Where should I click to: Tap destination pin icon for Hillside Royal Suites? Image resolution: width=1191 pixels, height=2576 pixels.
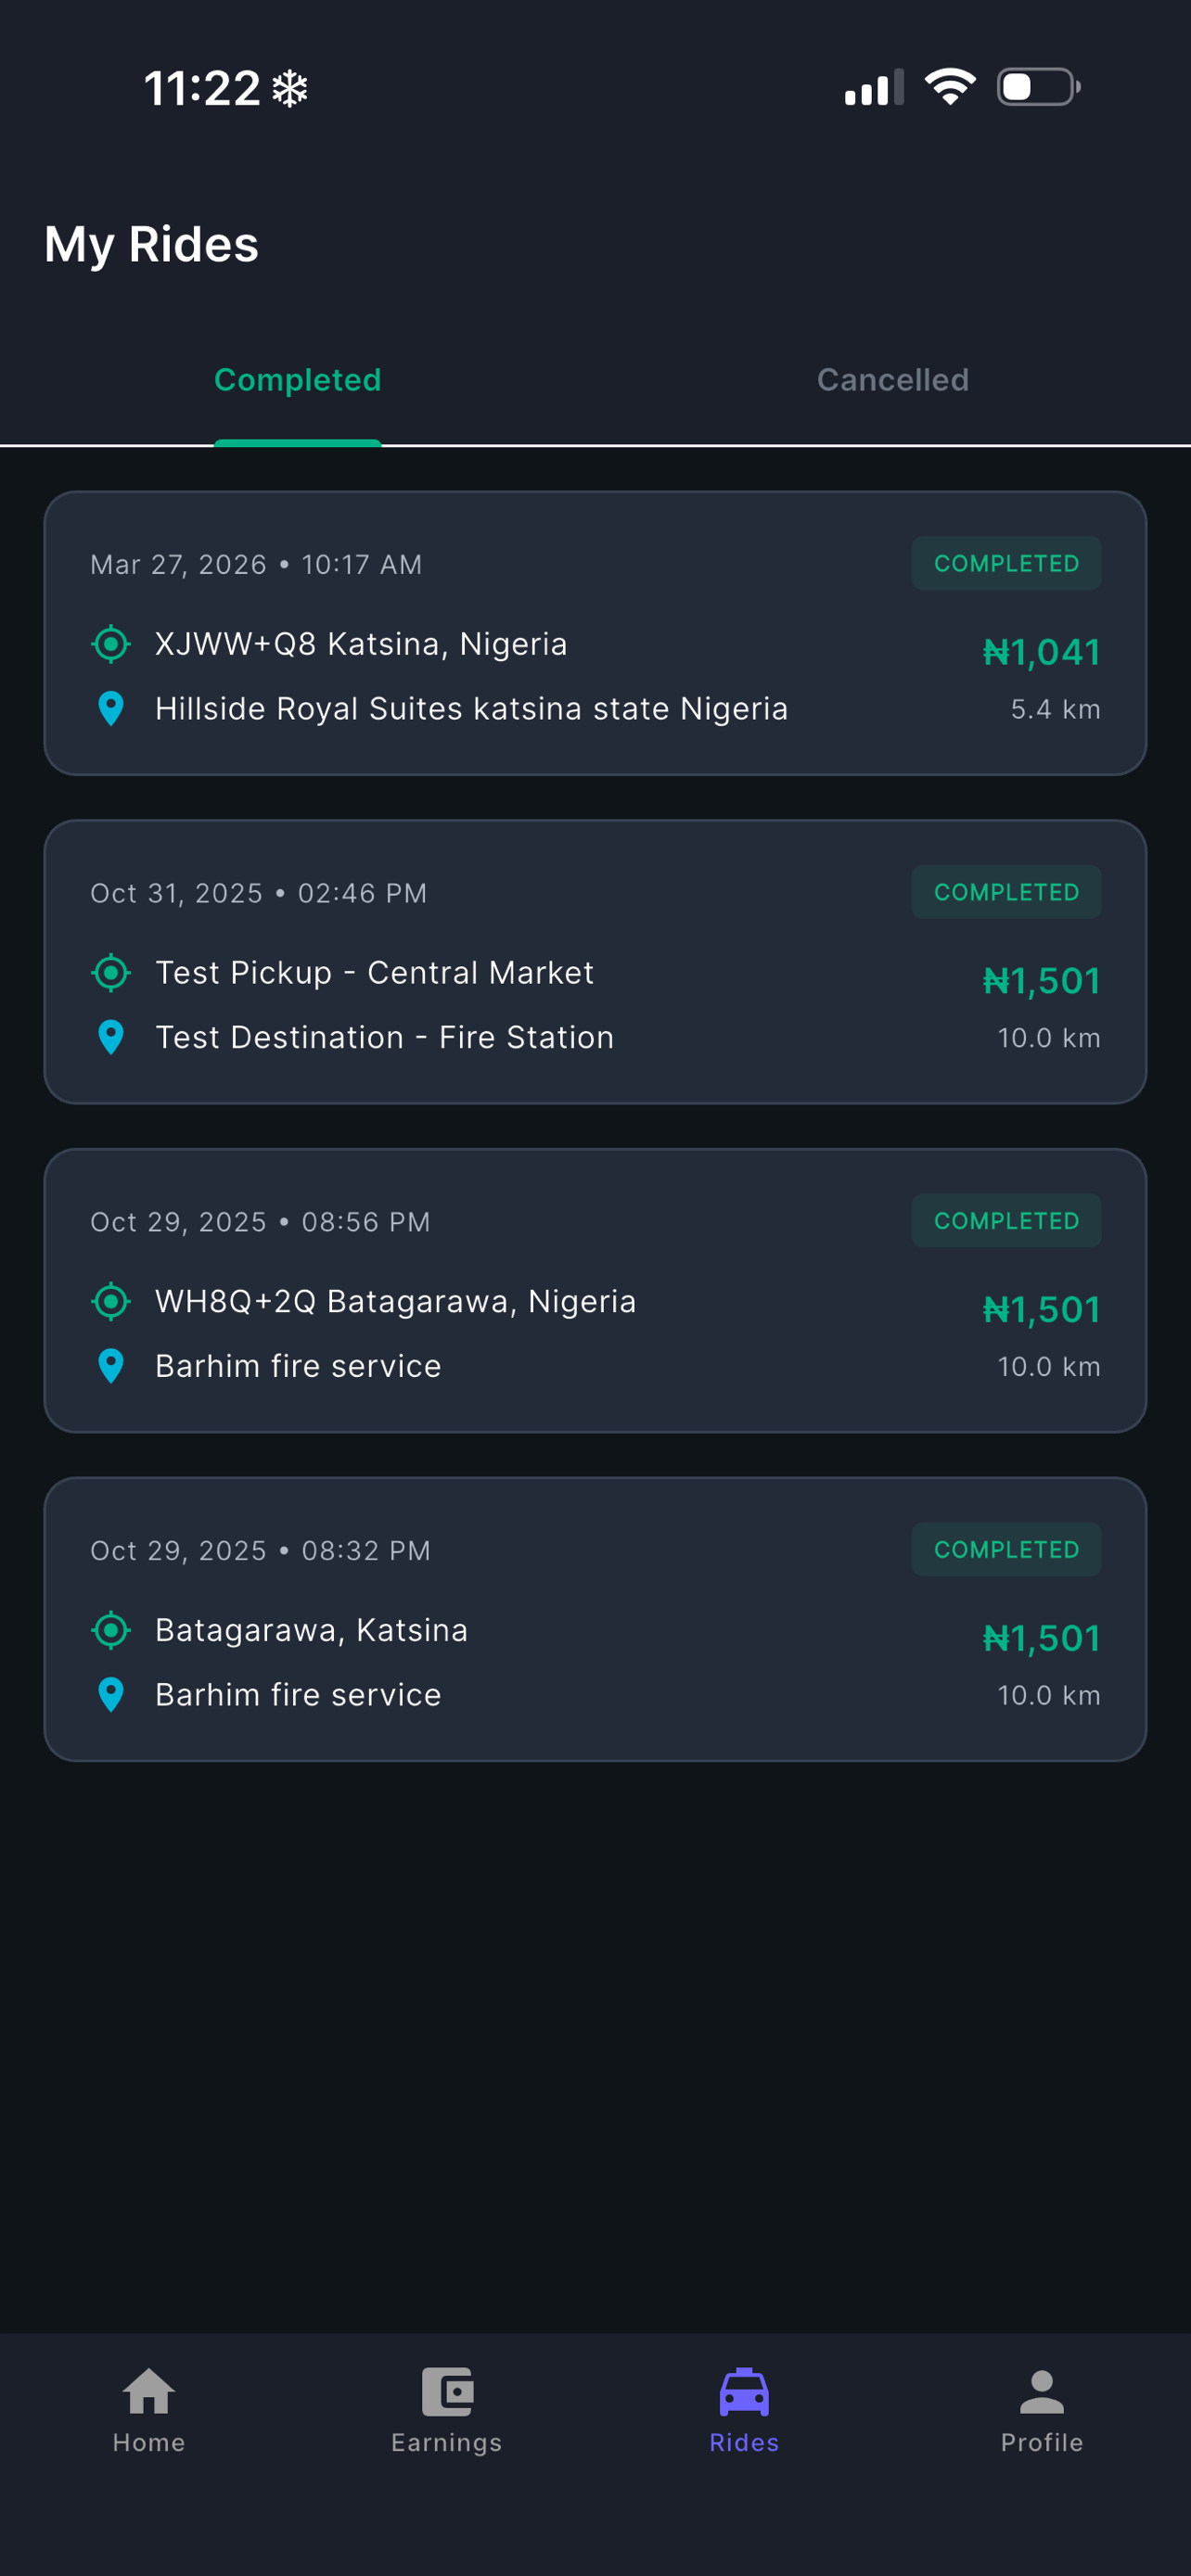(x=111, y=709)
